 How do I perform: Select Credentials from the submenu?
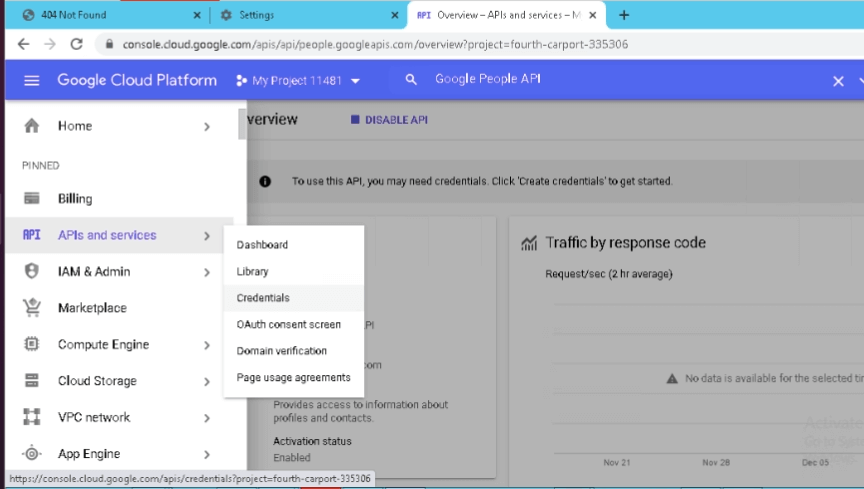(x=294, y=298)
